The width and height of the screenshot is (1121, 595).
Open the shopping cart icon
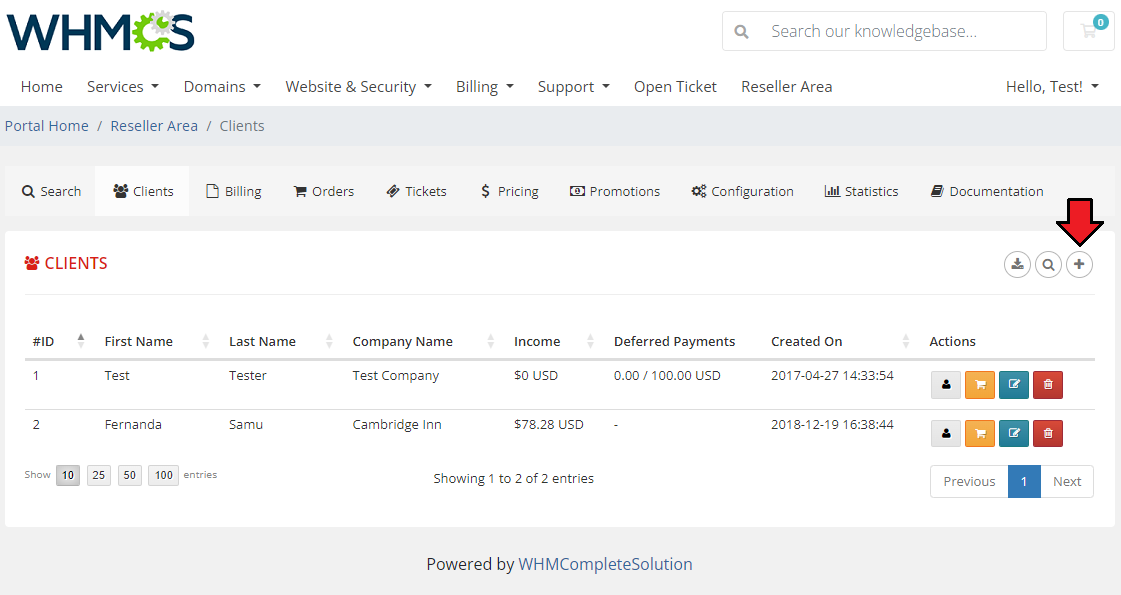tap(1089, 31)
